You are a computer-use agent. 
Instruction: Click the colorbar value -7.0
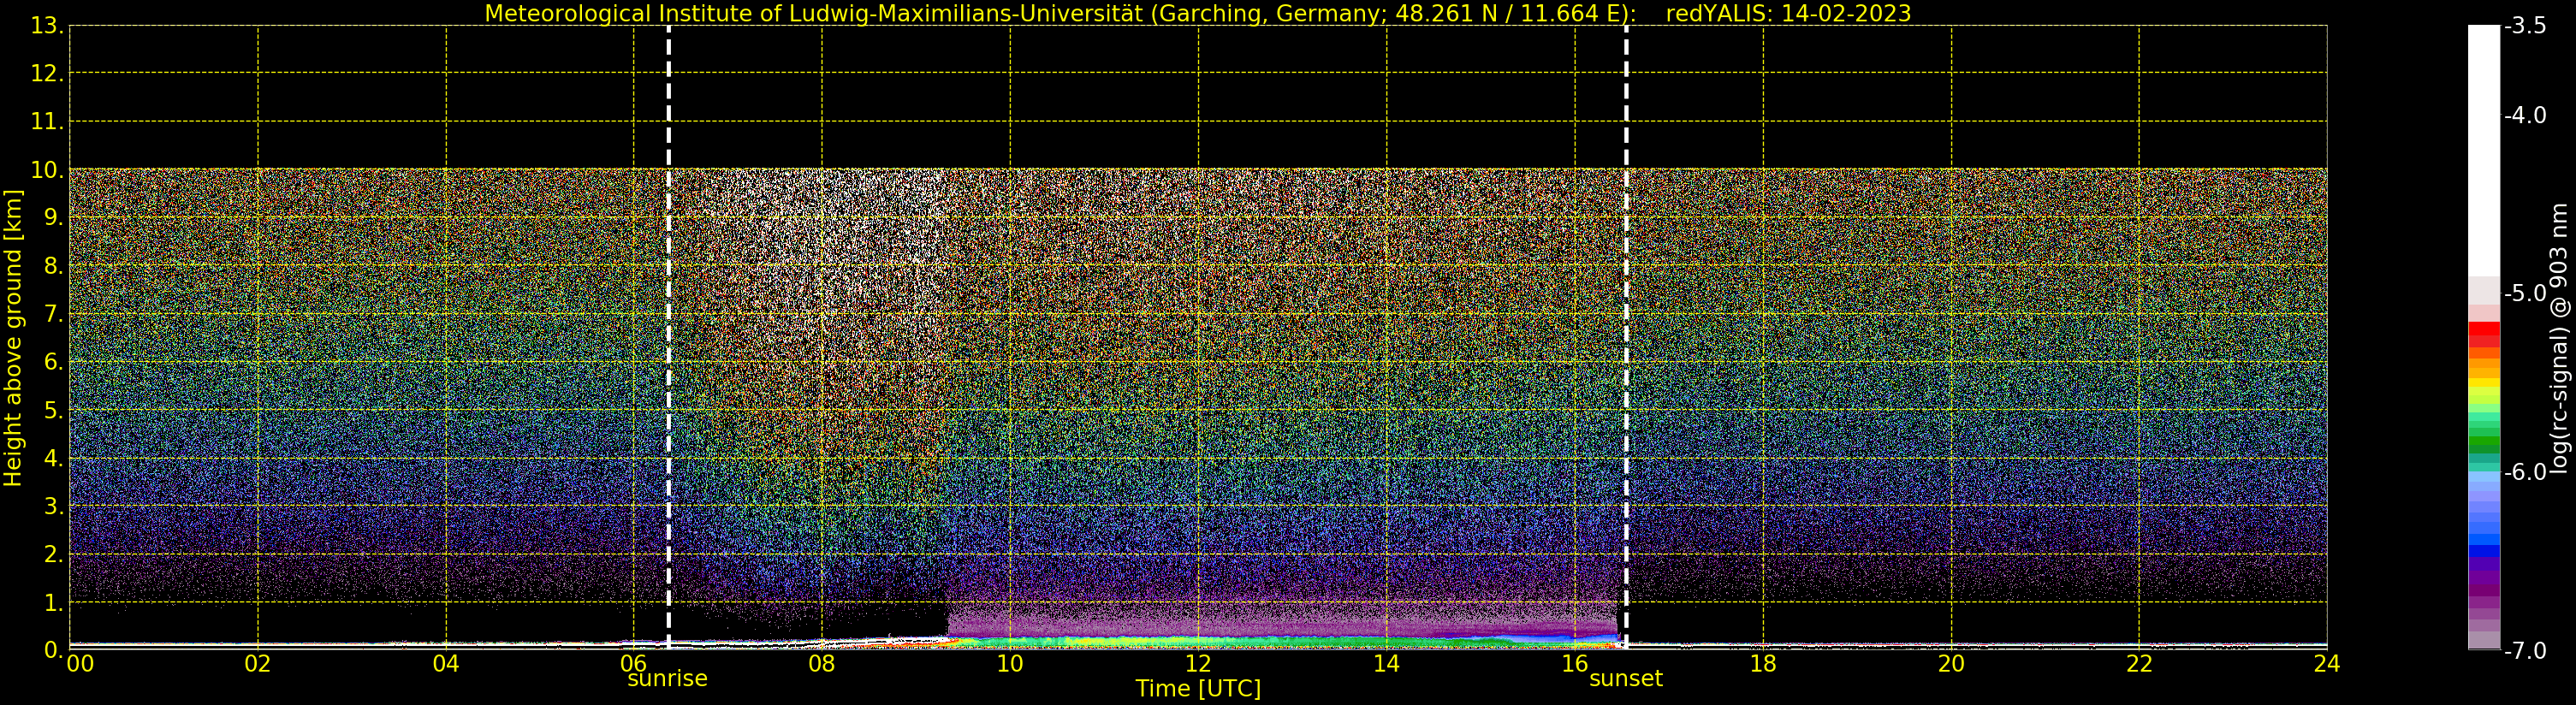[2525, 650]
